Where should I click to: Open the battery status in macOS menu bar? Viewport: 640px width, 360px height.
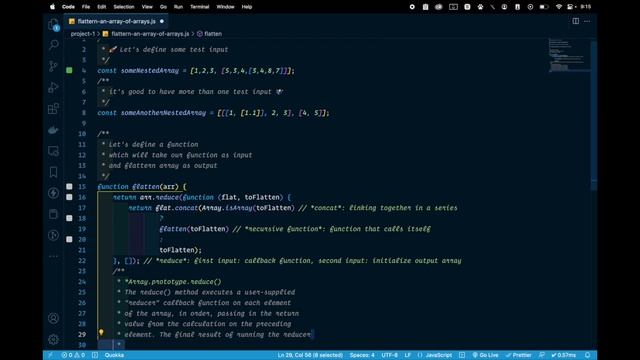coord(544,7)
